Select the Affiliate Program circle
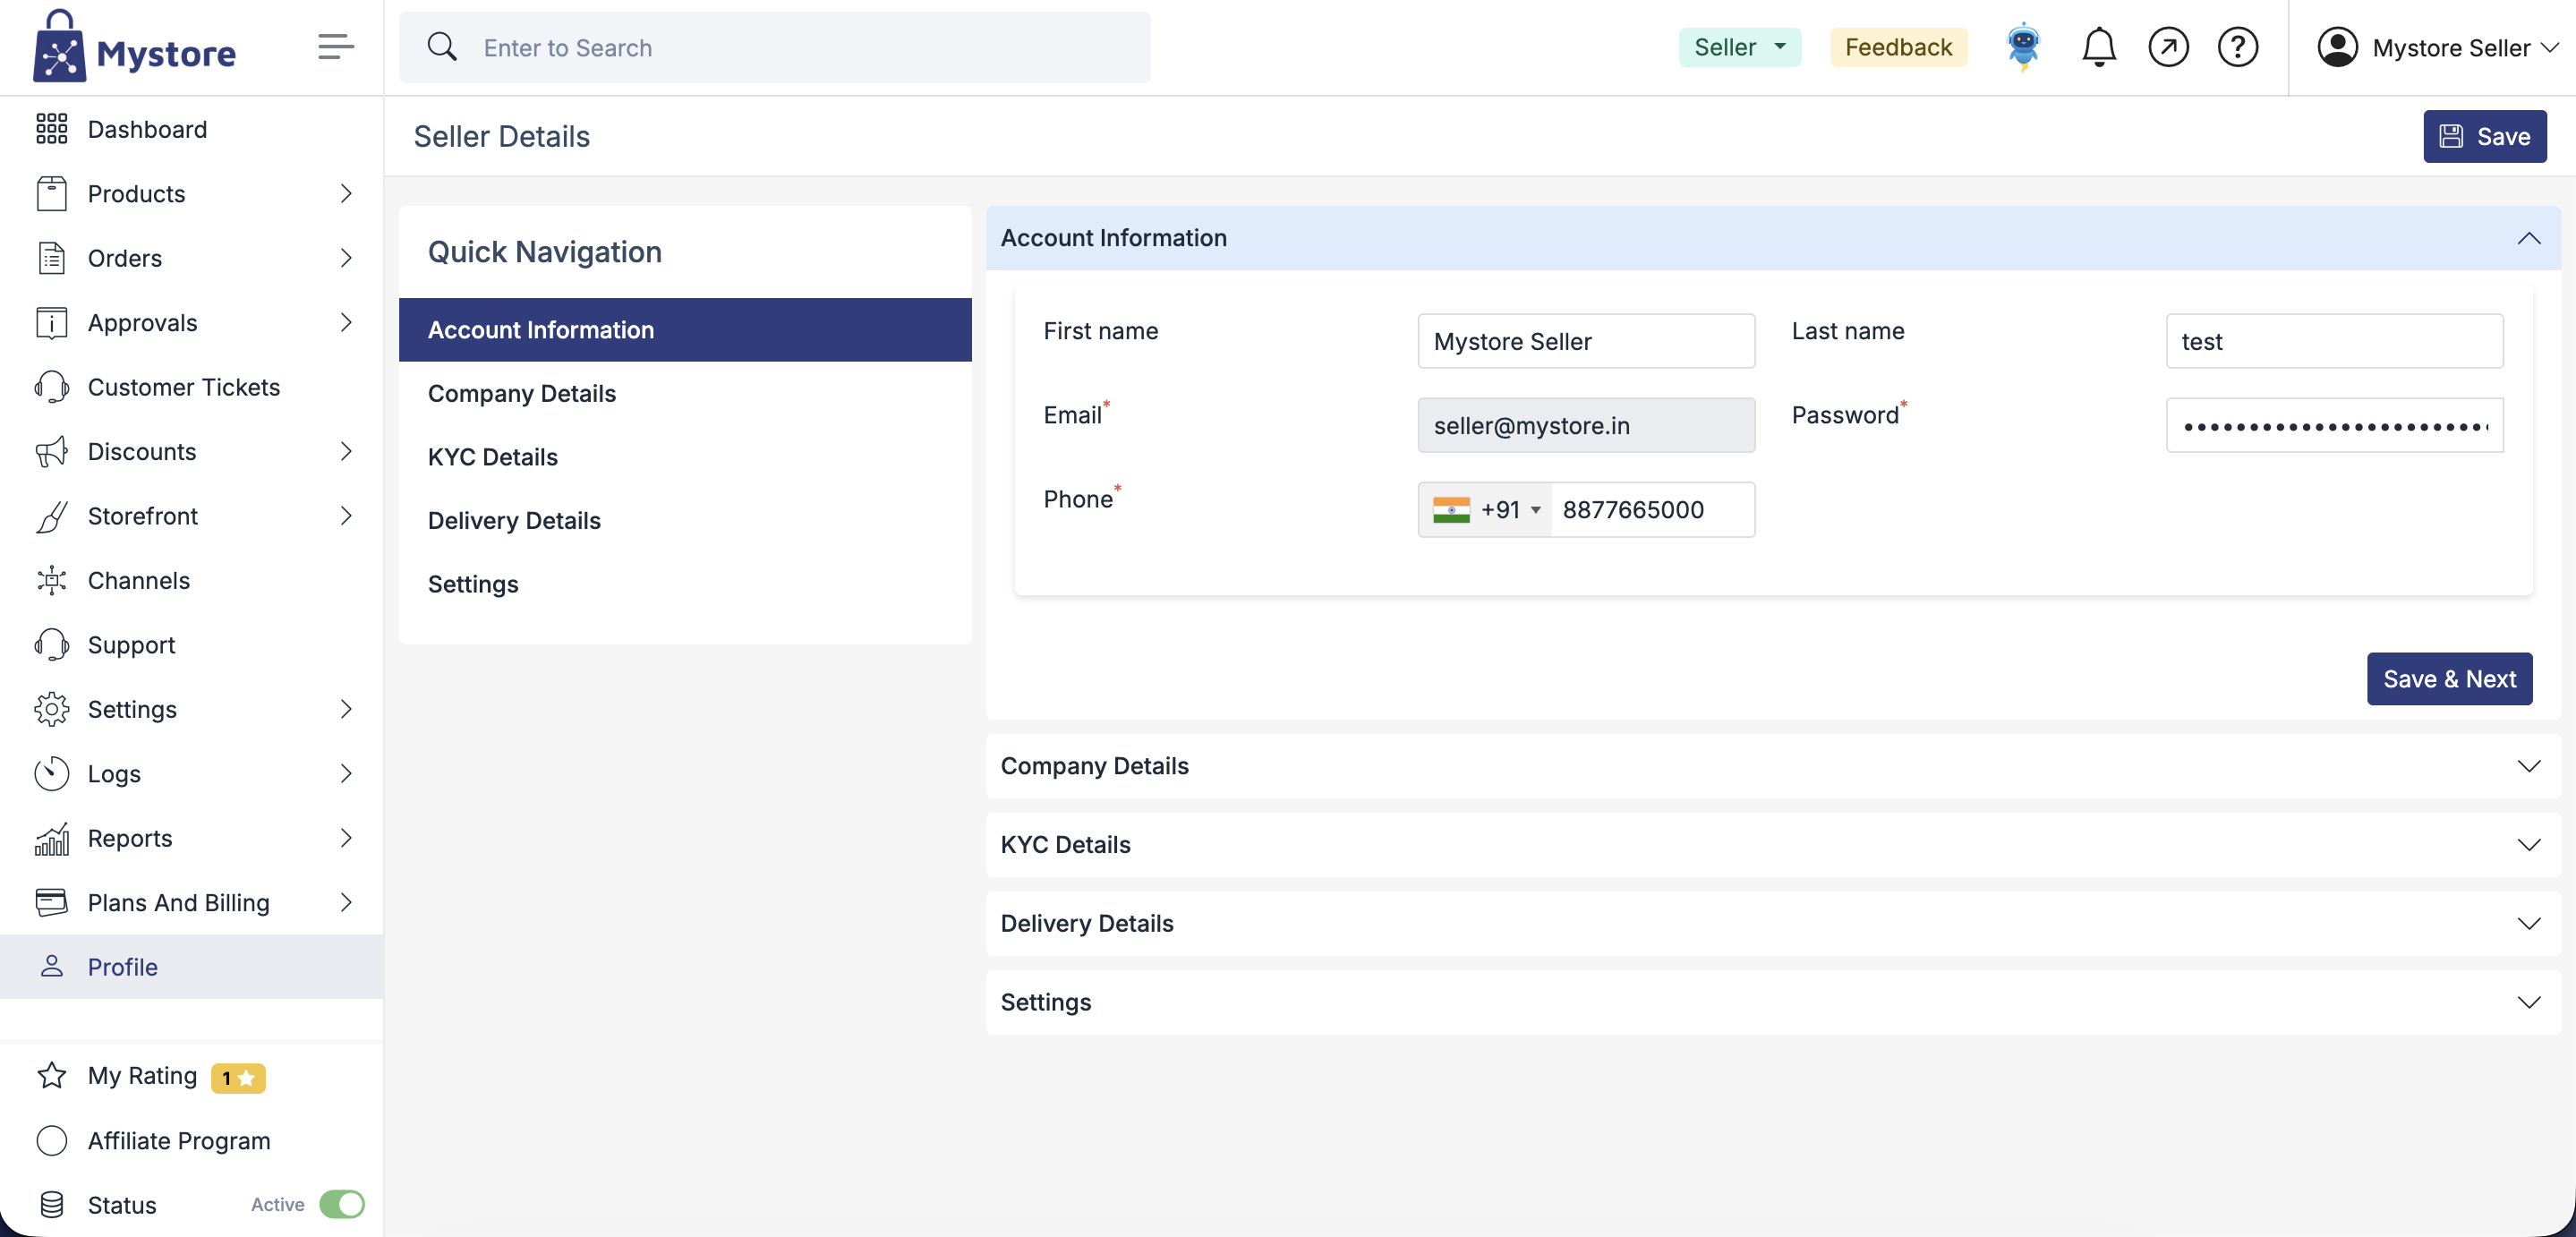 click(52, 1140)
